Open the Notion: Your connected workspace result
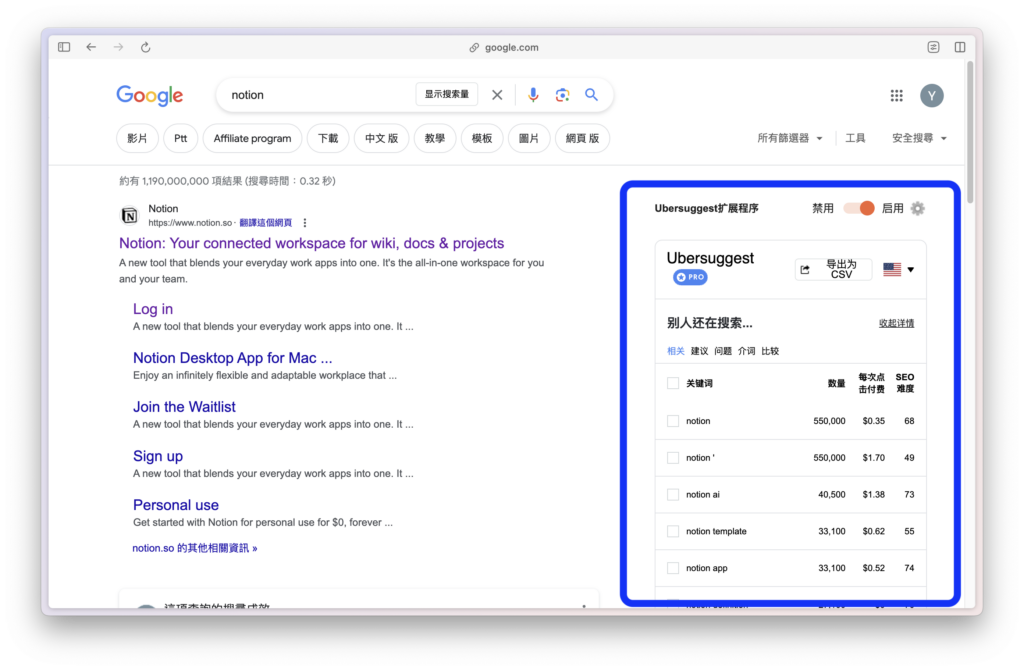 312,243
